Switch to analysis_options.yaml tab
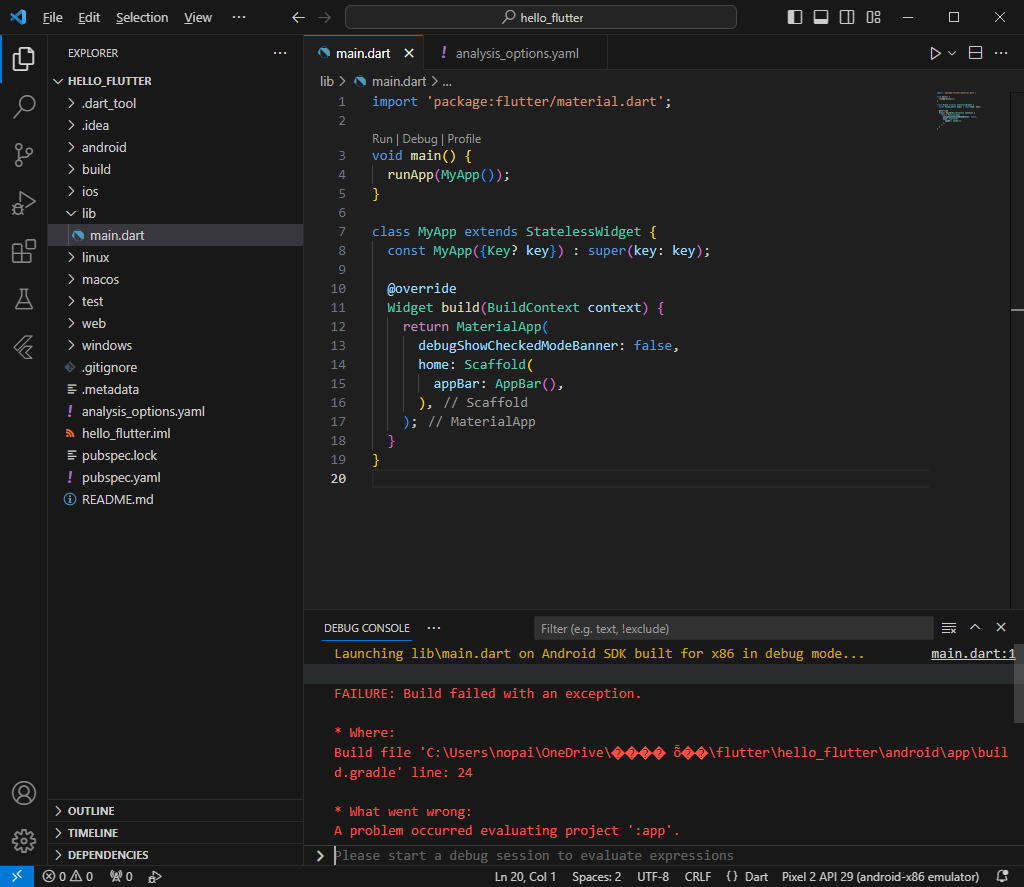Image resolution: width=1024 pixels, height=887 pixels. coord(516,53)
